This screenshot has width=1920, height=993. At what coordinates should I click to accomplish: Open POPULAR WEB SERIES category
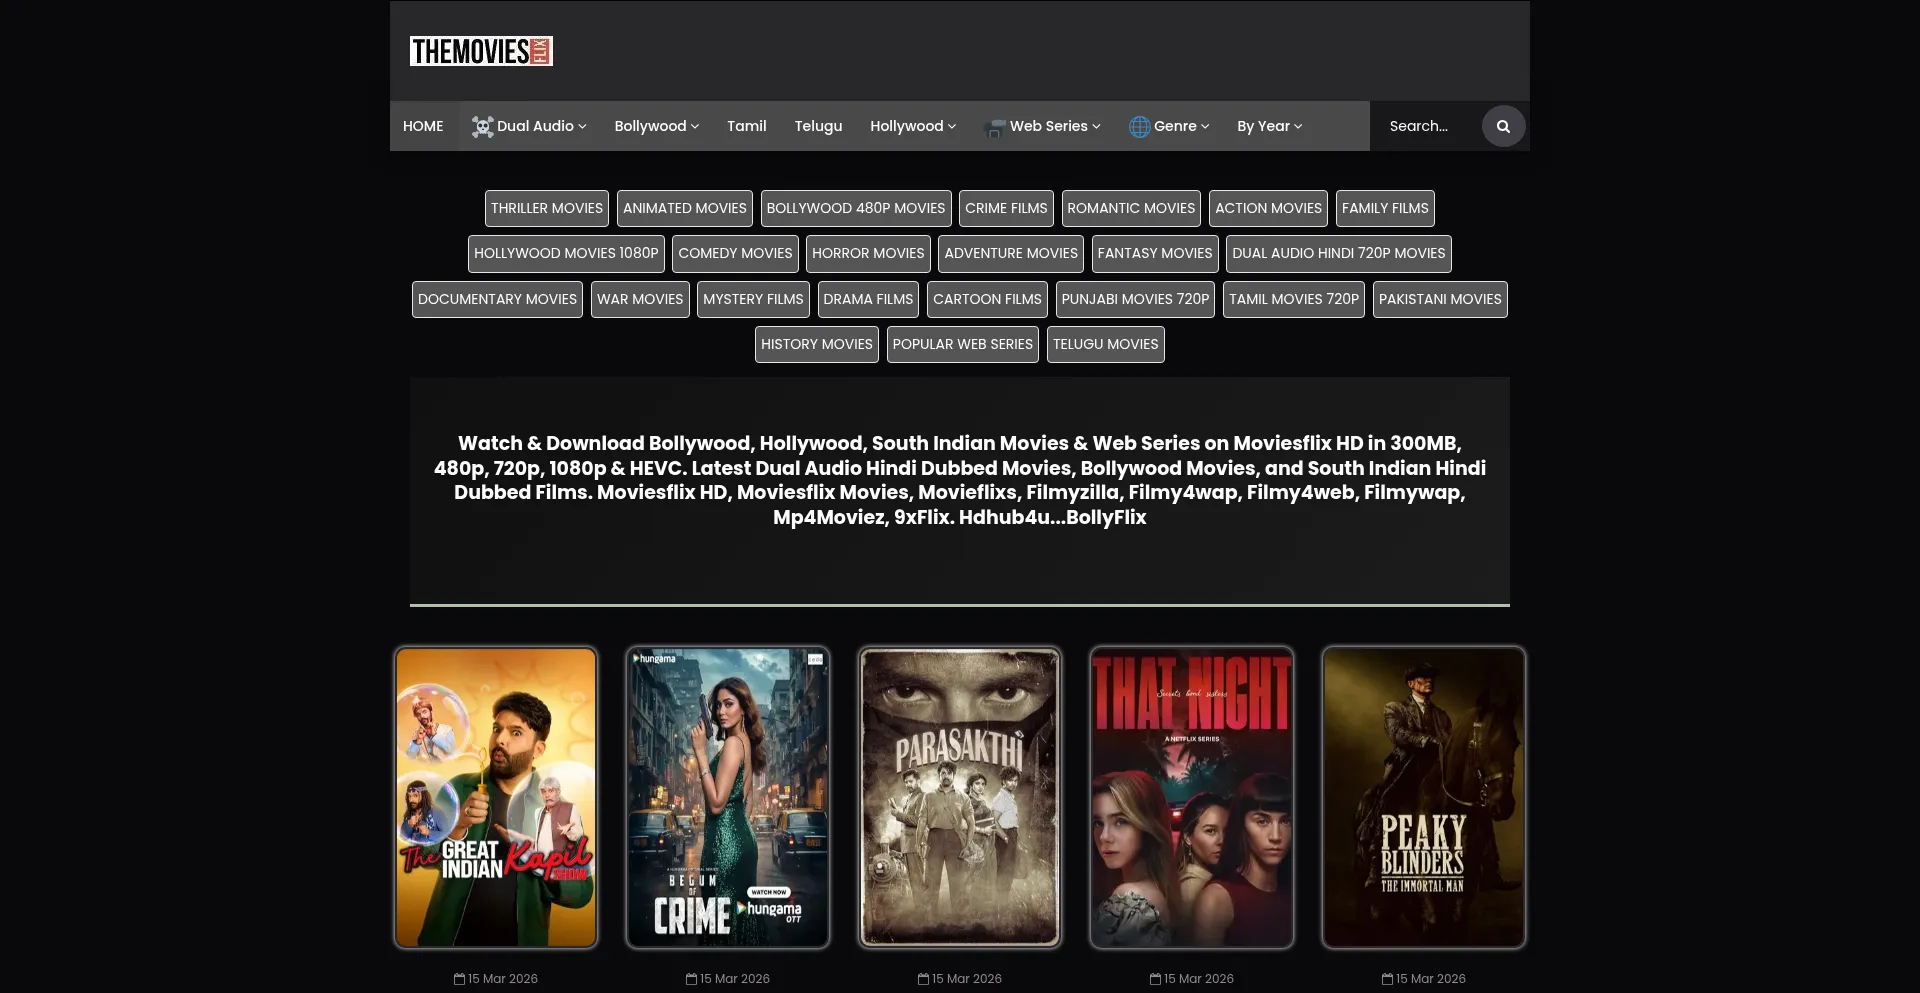point(963,344)
